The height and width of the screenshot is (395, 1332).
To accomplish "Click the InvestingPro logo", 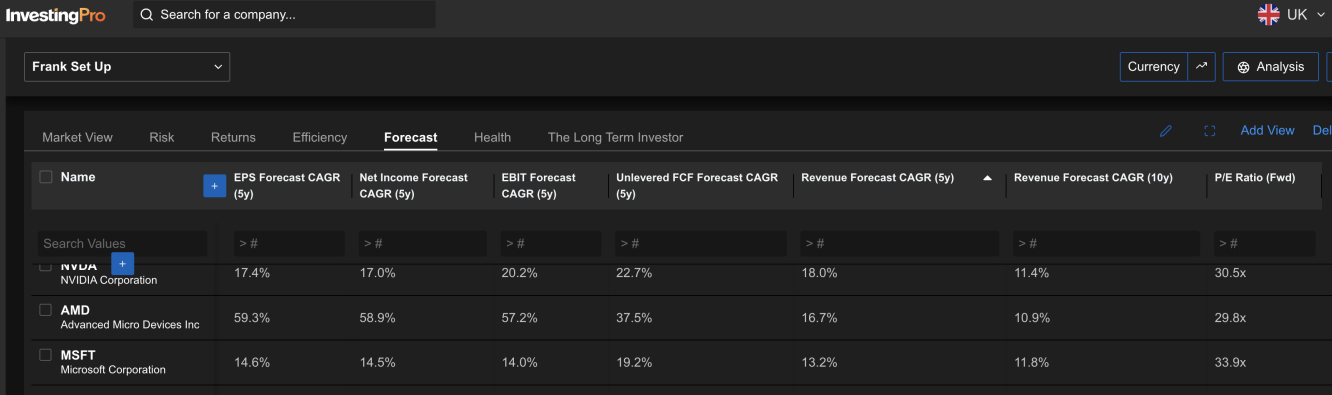I will (55, 15).
